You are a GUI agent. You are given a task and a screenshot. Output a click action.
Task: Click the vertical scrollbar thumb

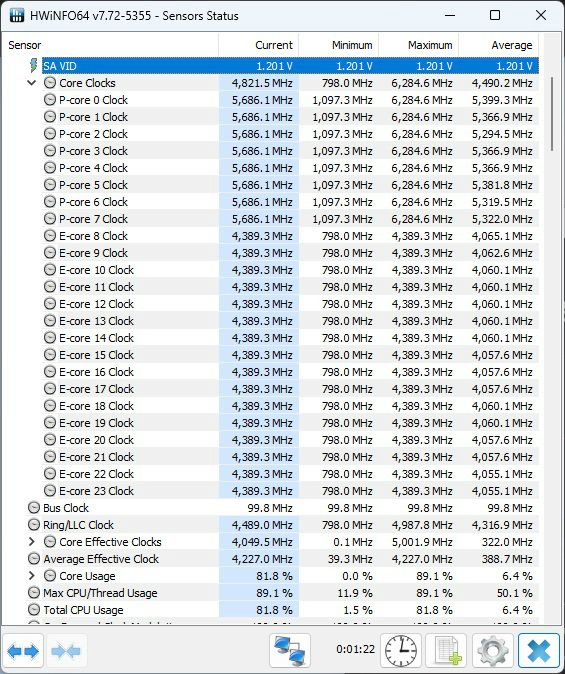552,114
